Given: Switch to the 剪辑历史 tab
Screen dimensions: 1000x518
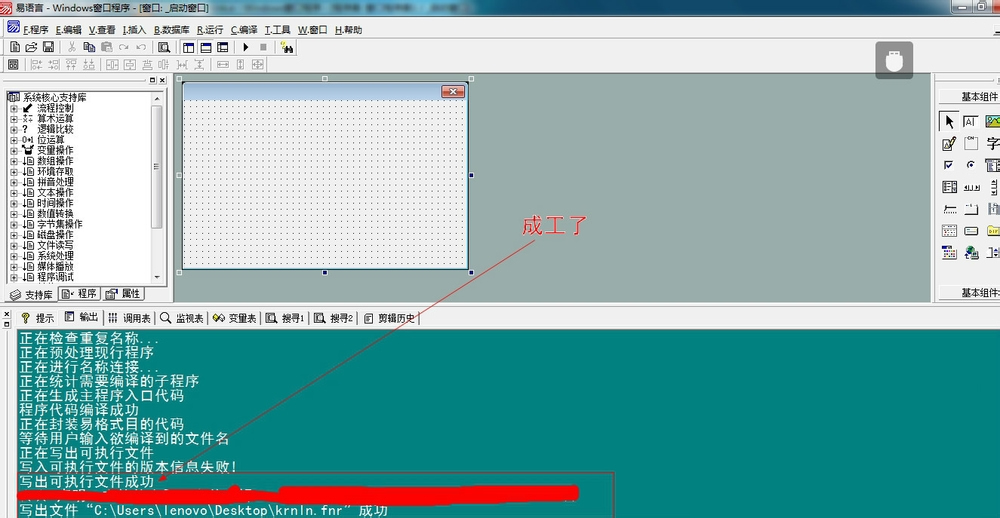Looking at the screenshot, I should coord(390,318).
